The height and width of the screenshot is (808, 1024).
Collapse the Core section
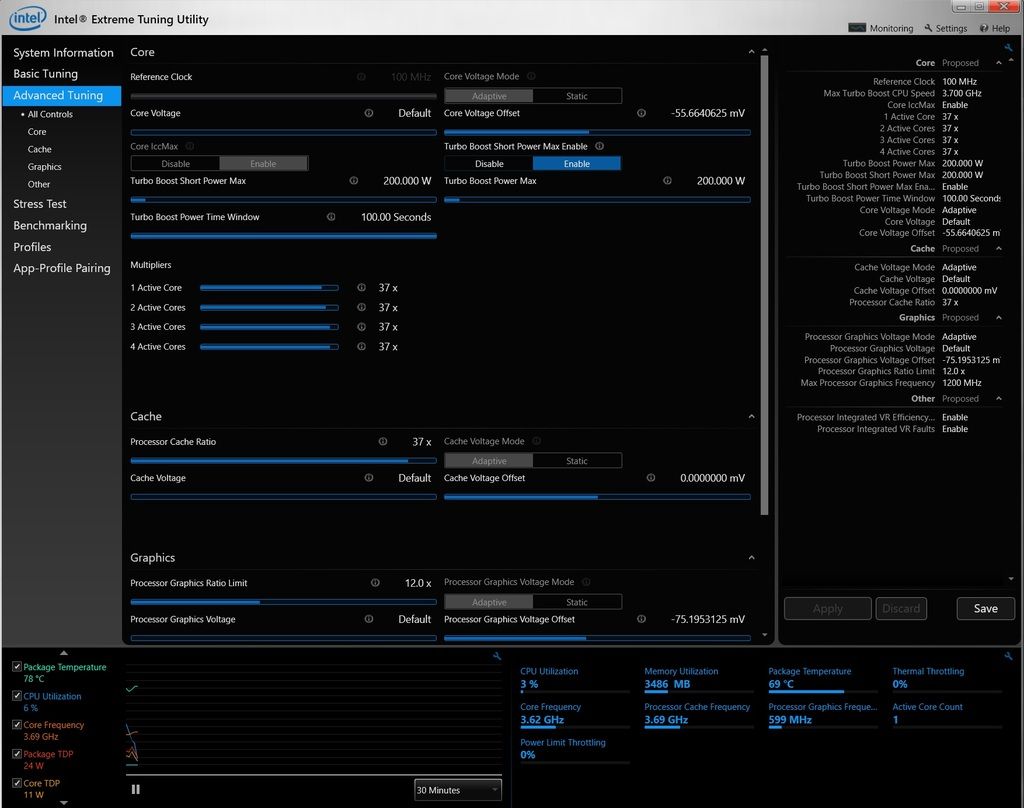pyautogui.click(x=751, y=52)
